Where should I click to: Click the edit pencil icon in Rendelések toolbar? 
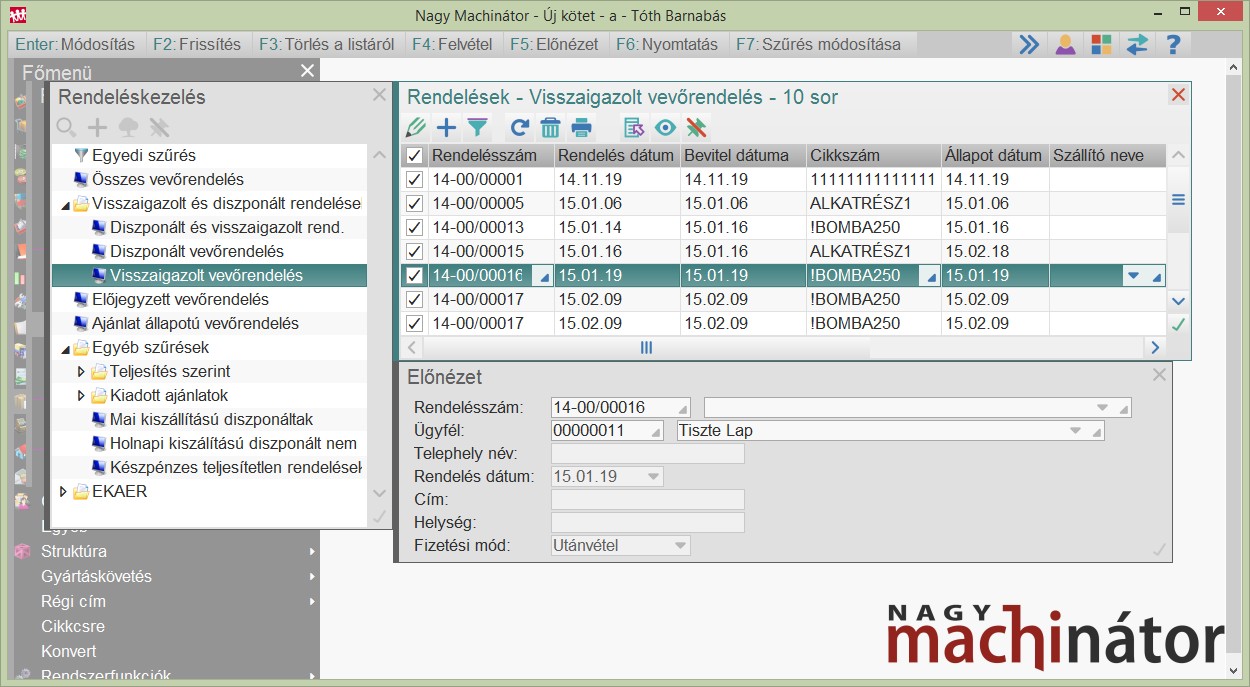coord(416,127)
